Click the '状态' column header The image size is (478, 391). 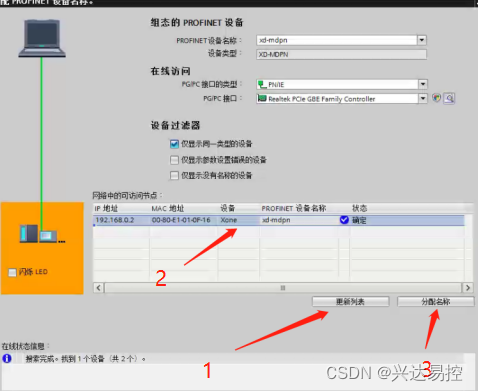tap(360, 208)
